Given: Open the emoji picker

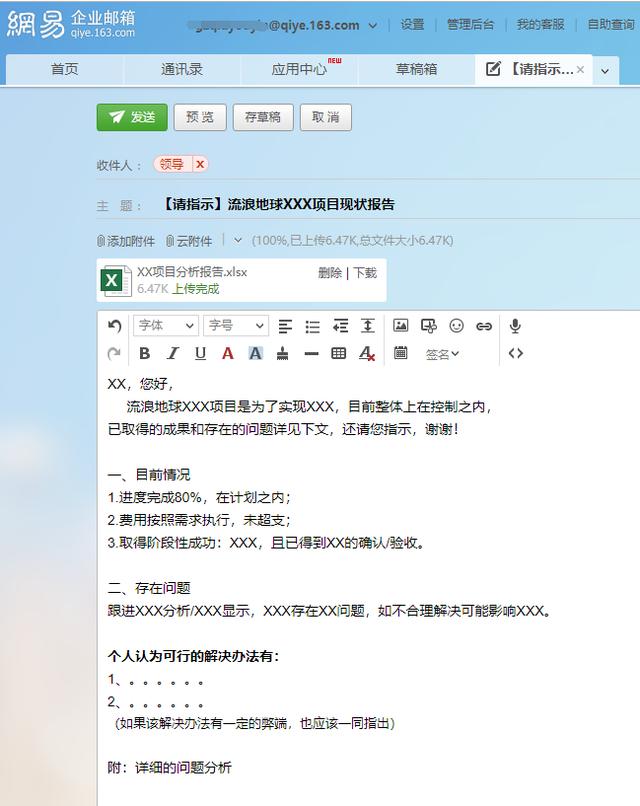Looking at the screenshot, I should point(456,326).
